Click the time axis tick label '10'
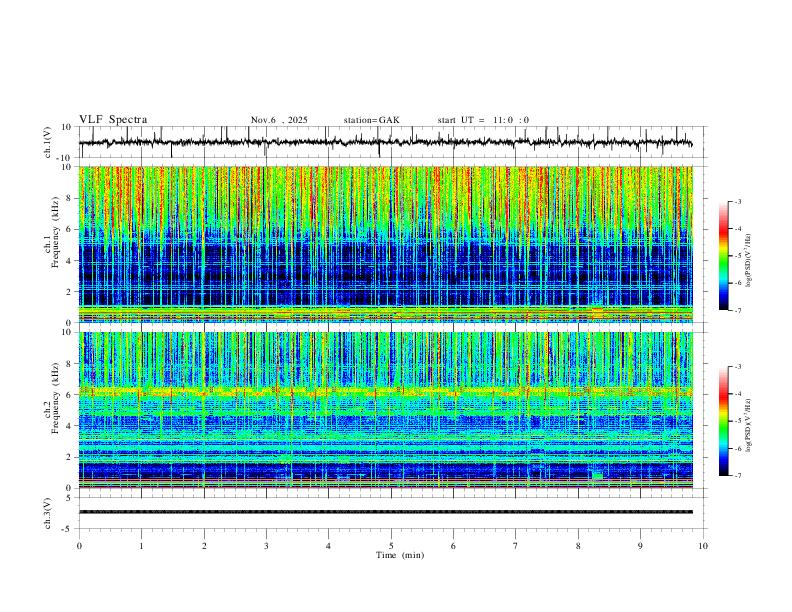The image size is (792, 612). [x=703, y=546]
